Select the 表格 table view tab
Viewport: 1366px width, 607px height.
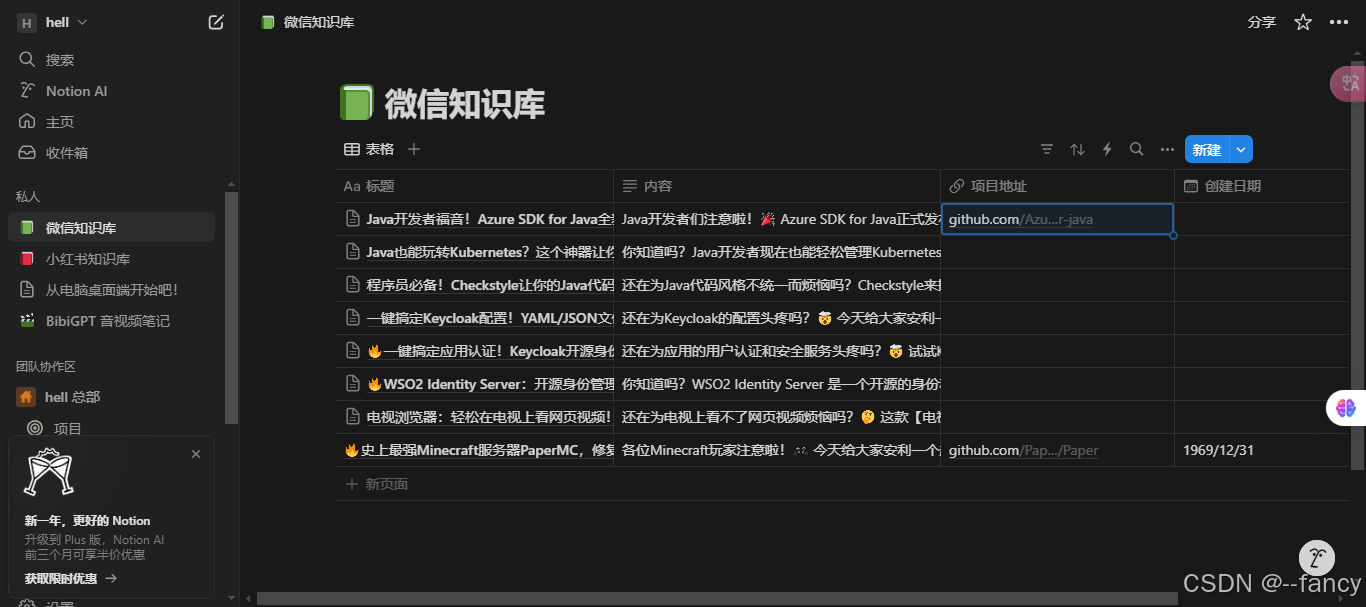point(369,149)
